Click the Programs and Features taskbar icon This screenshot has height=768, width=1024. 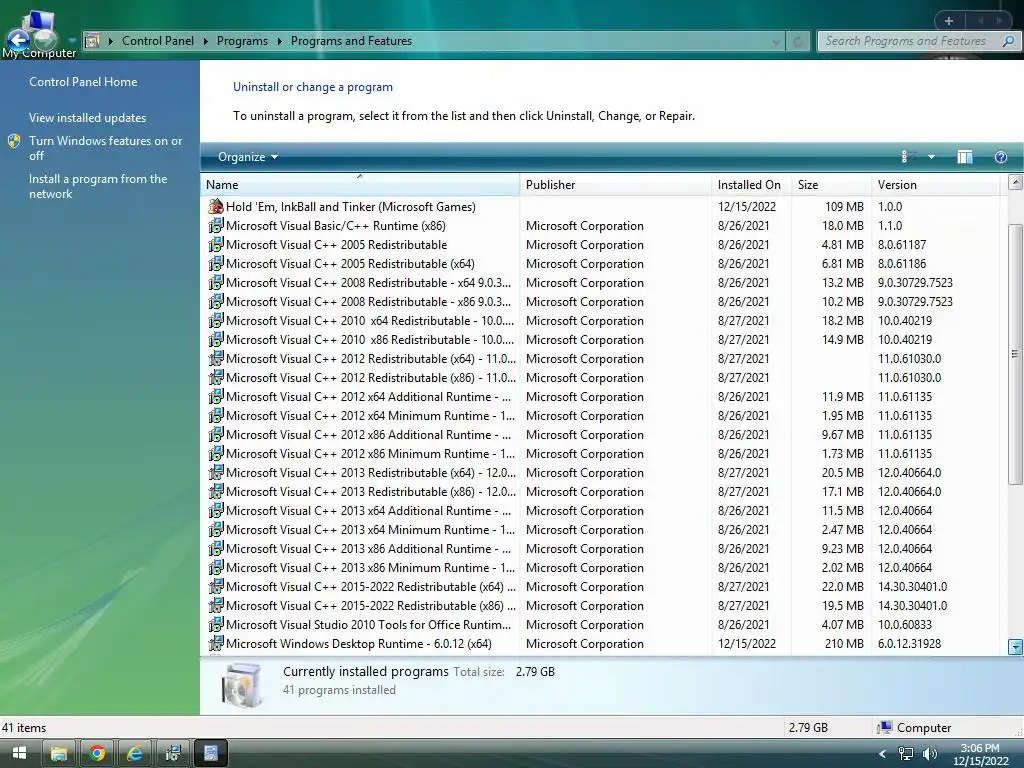[173, 754]
